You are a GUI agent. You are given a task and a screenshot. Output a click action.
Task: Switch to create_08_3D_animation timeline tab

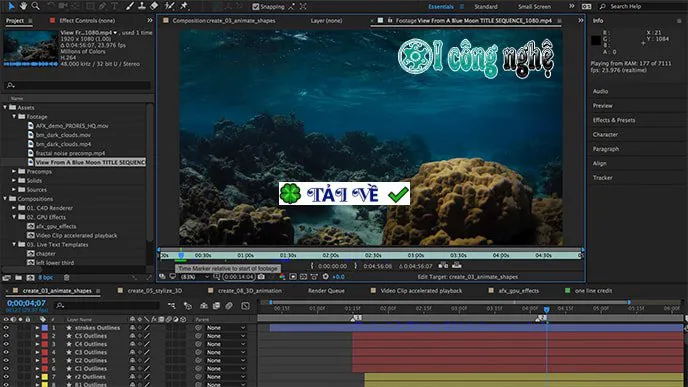tap(251, 290)
